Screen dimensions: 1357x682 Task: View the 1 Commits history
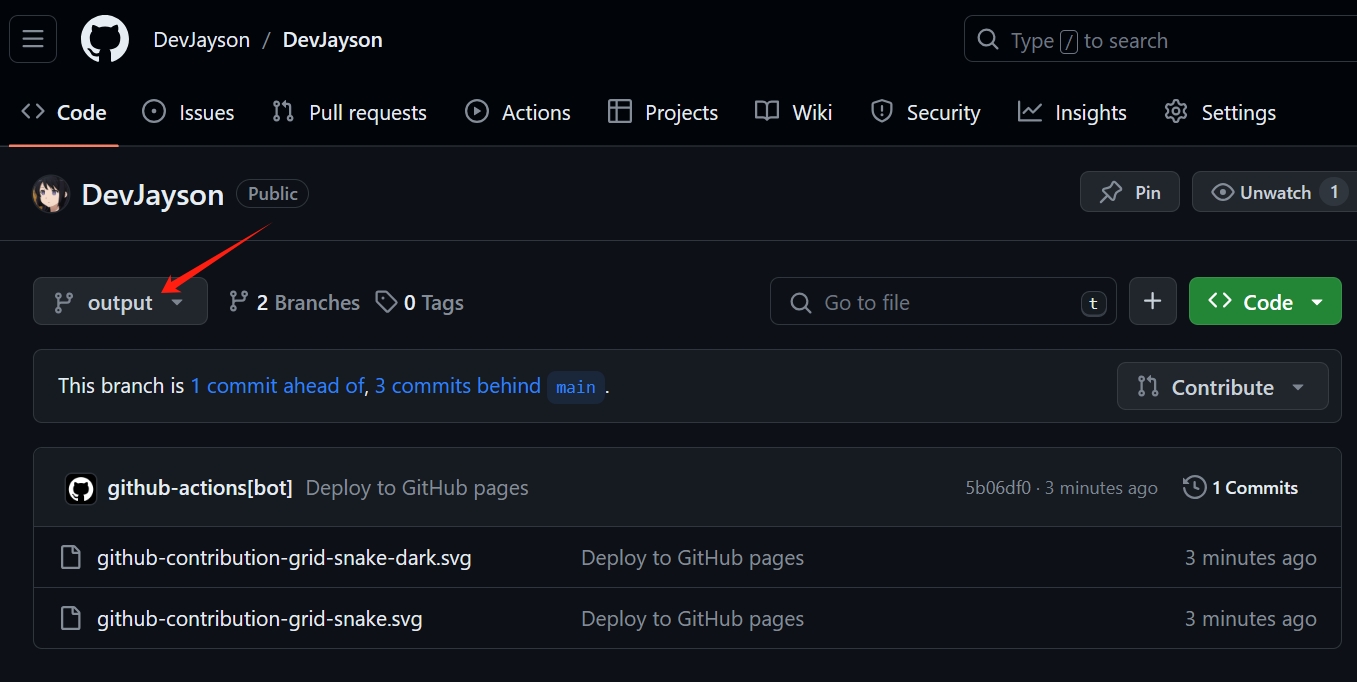(1240, 488)
